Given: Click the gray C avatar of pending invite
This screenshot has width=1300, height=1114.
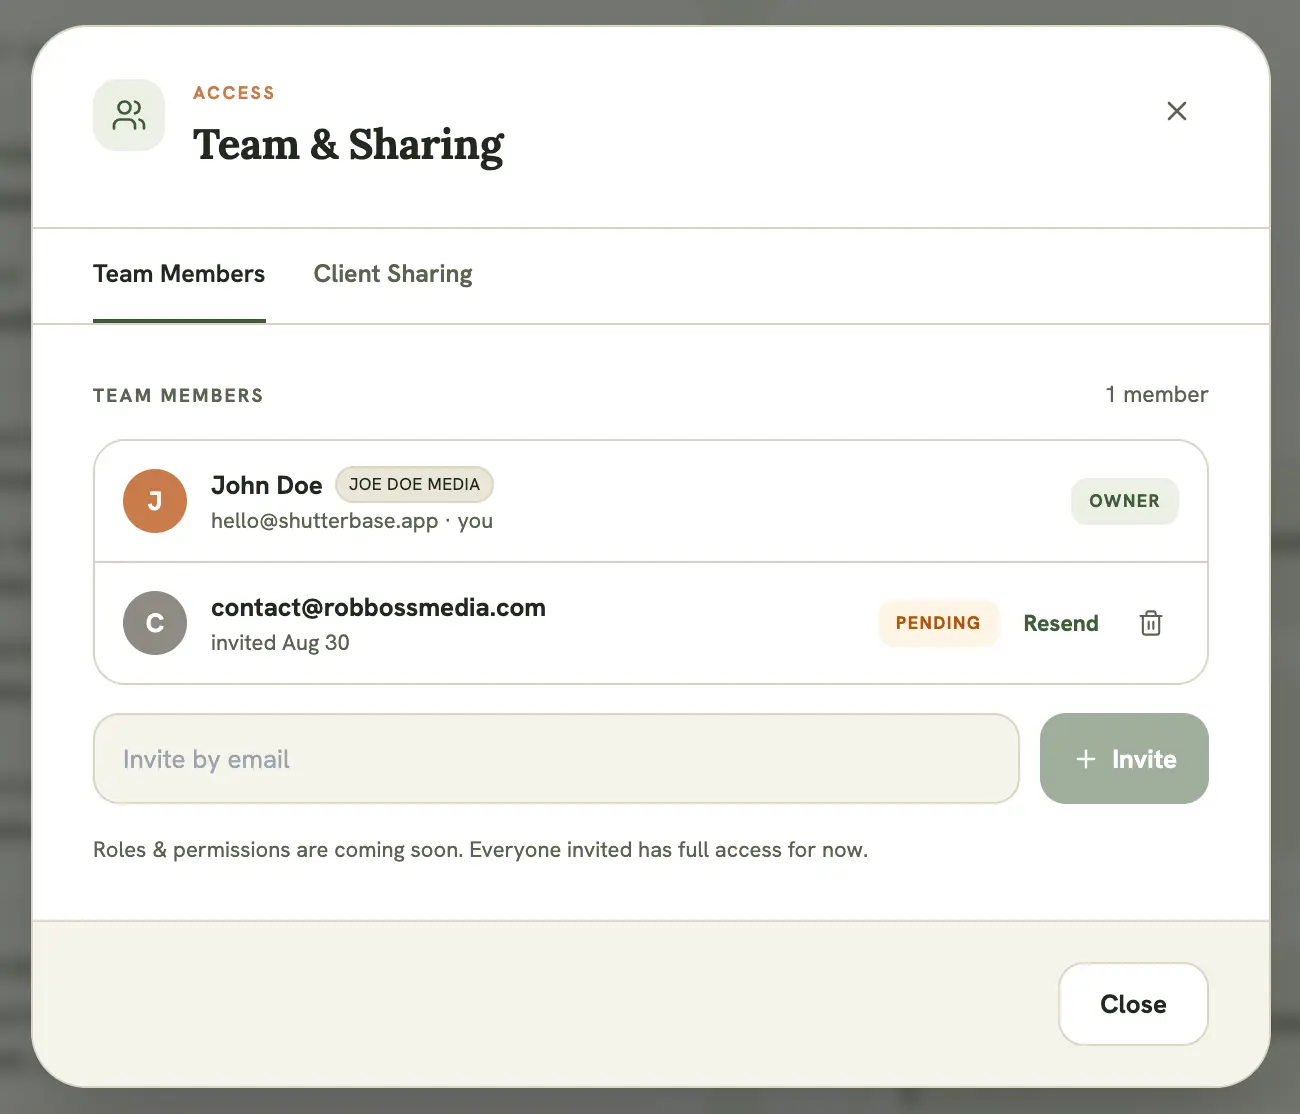Looking at the screenshot, I should [x=155, y=623].
